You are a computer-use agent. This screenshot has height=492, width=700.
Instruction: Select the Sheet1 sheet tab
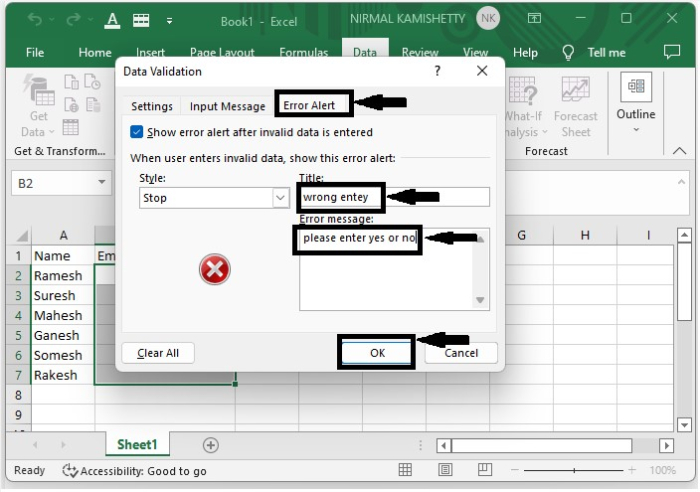(137, 445)
